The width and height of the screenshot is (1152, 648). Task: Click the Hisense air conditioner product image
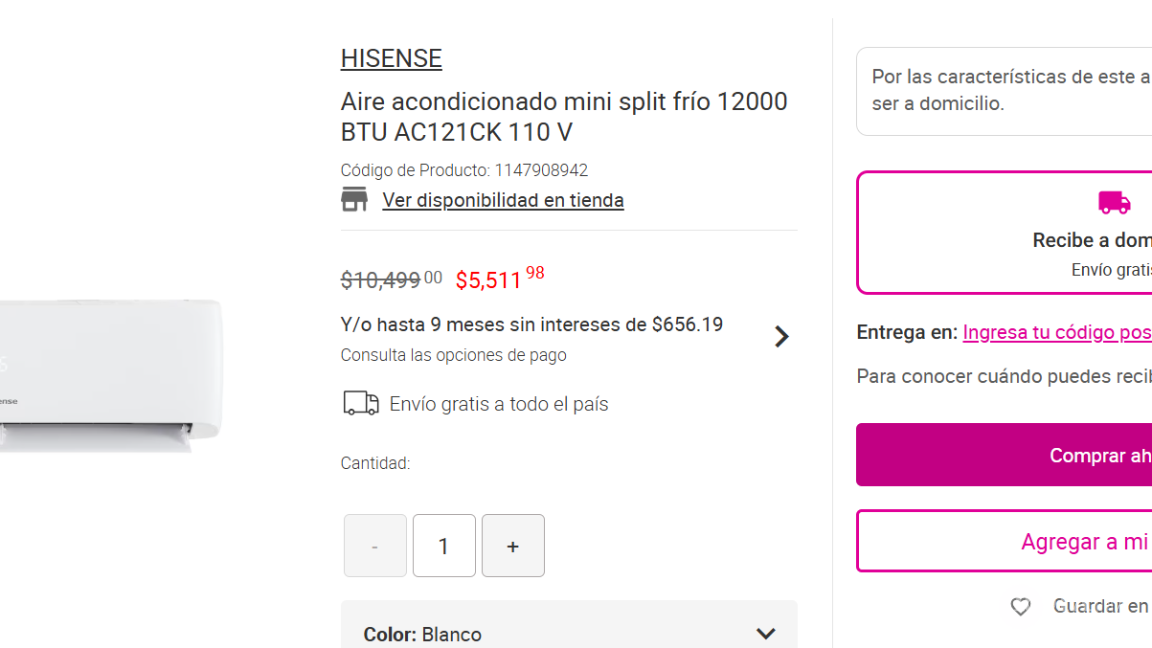(x=110, y=370)
